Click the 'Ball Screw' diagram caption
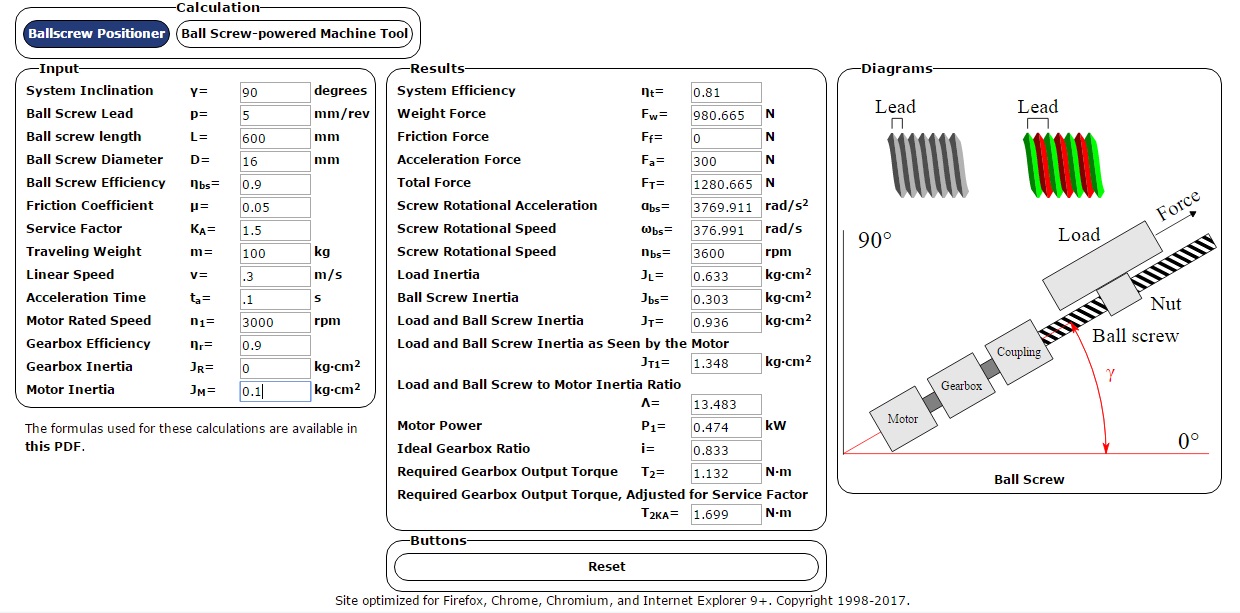Screen dimensions: 1240x613 [1029, 480]
